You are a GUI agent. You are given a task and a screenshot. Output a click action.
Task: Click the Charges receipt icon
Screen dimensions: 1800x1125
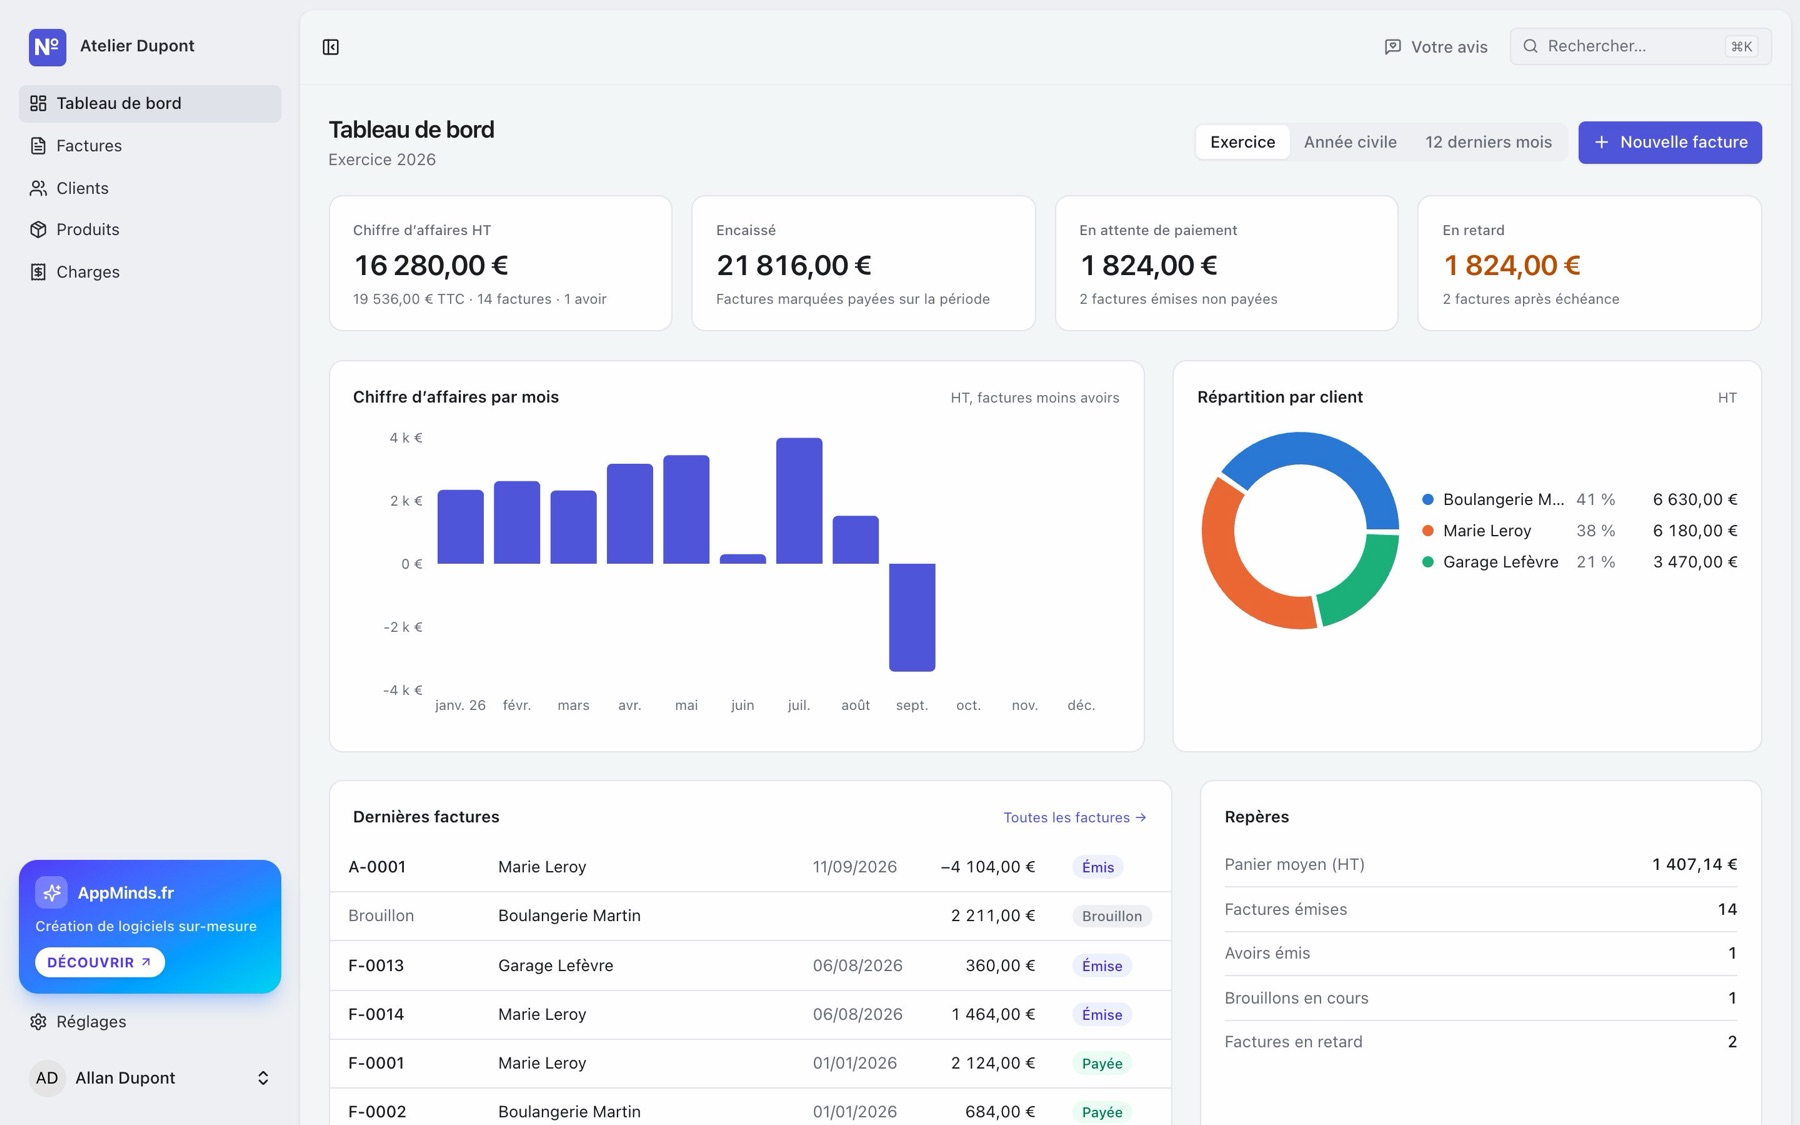click(38, 272)
